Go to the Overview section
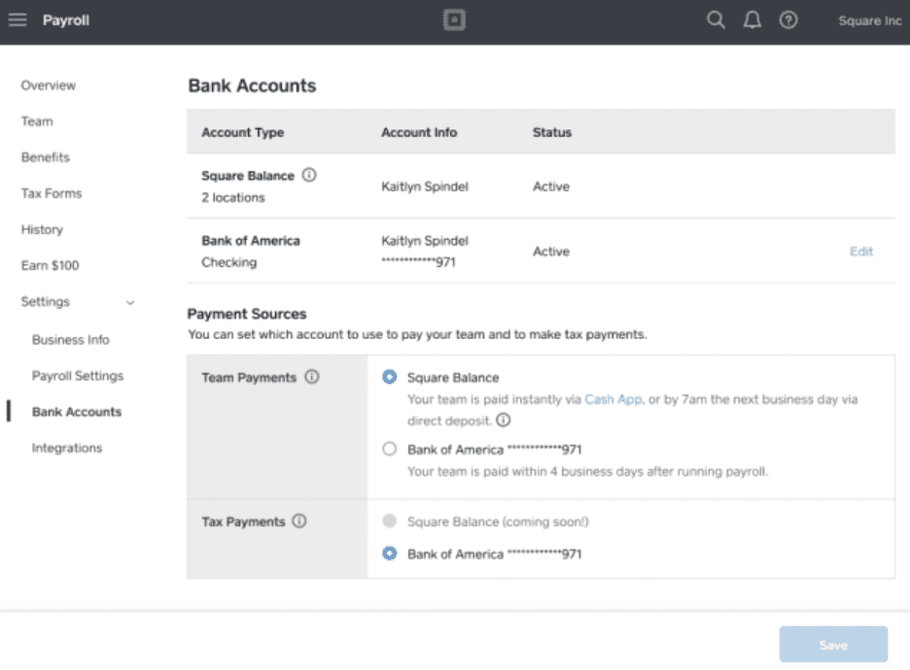The image size is (910, 670). 48,85
